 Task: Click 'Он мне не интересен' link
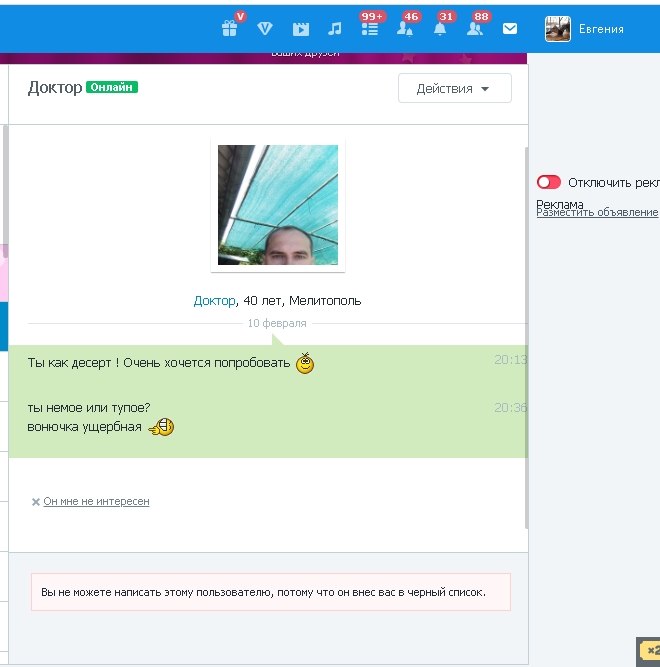pos(96,501)
